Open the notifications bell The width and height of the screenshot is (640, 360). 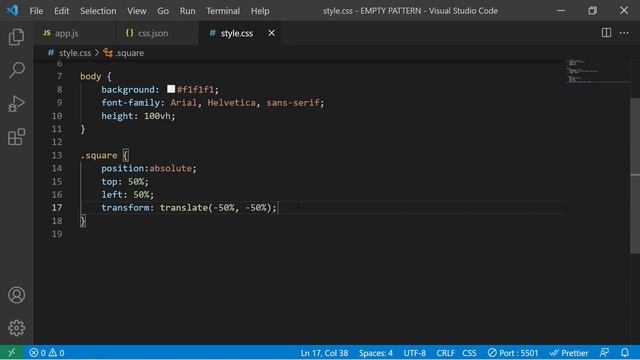coord(624,353)
